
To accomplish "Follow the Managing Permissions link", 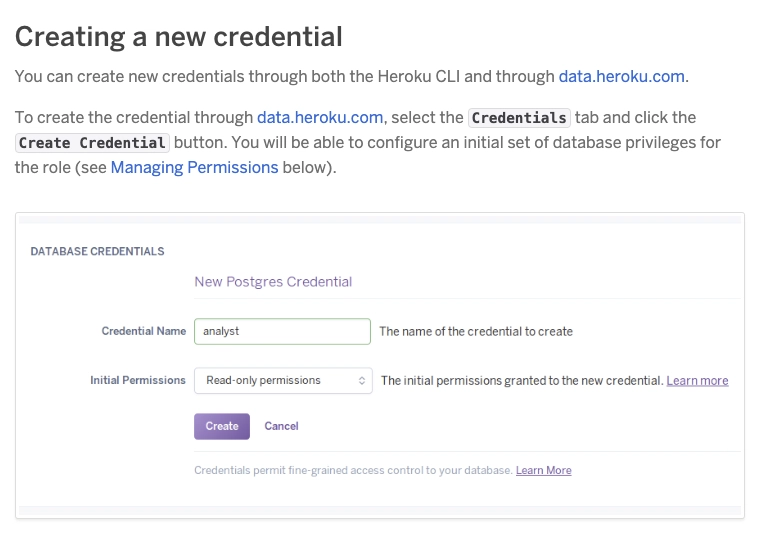I will (194, 168).
